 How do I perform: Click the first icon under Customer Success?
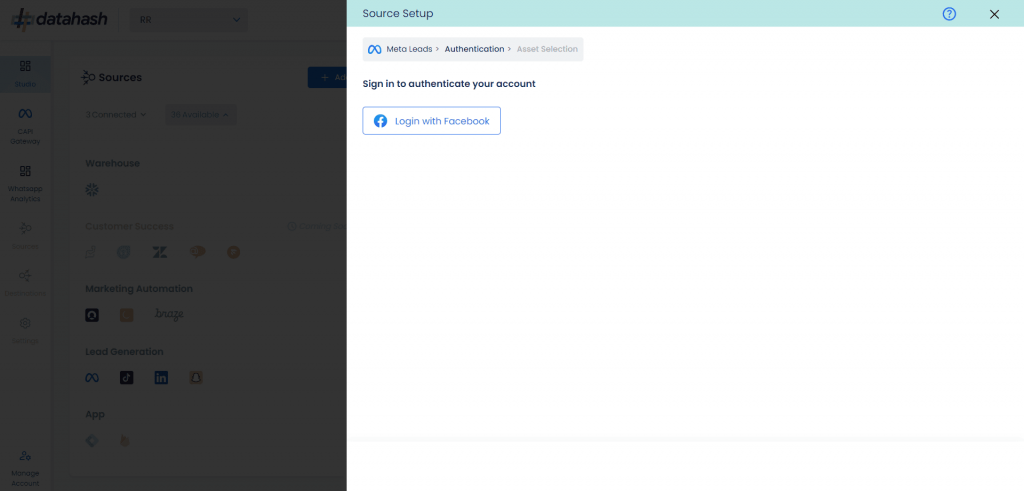click(x=91, y=252)
